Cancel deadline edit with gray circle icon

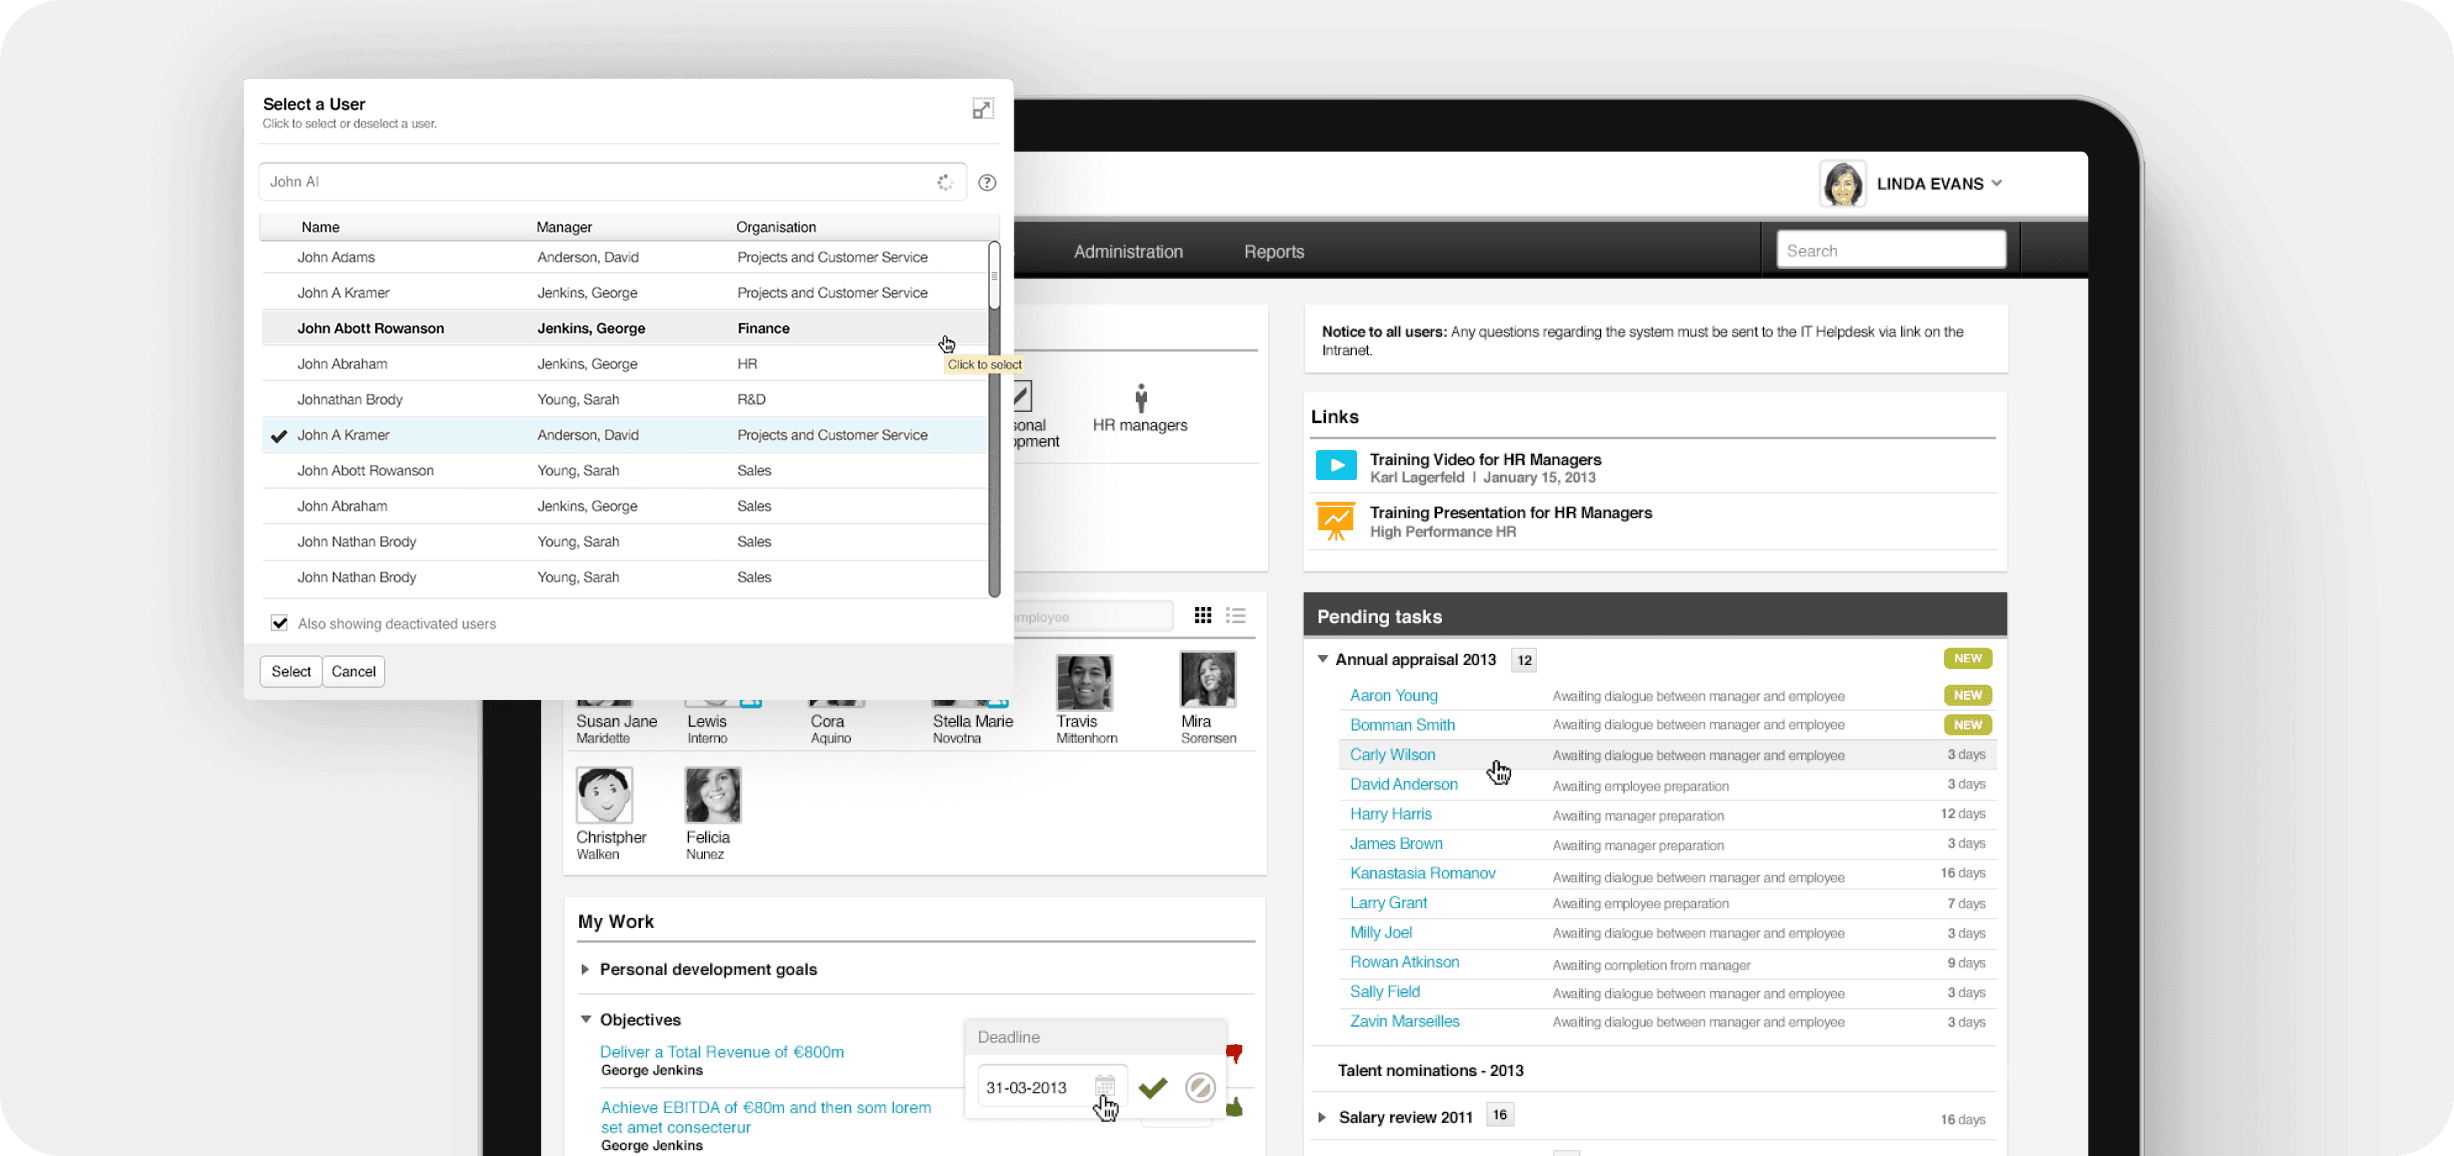pos(1200,1087)
